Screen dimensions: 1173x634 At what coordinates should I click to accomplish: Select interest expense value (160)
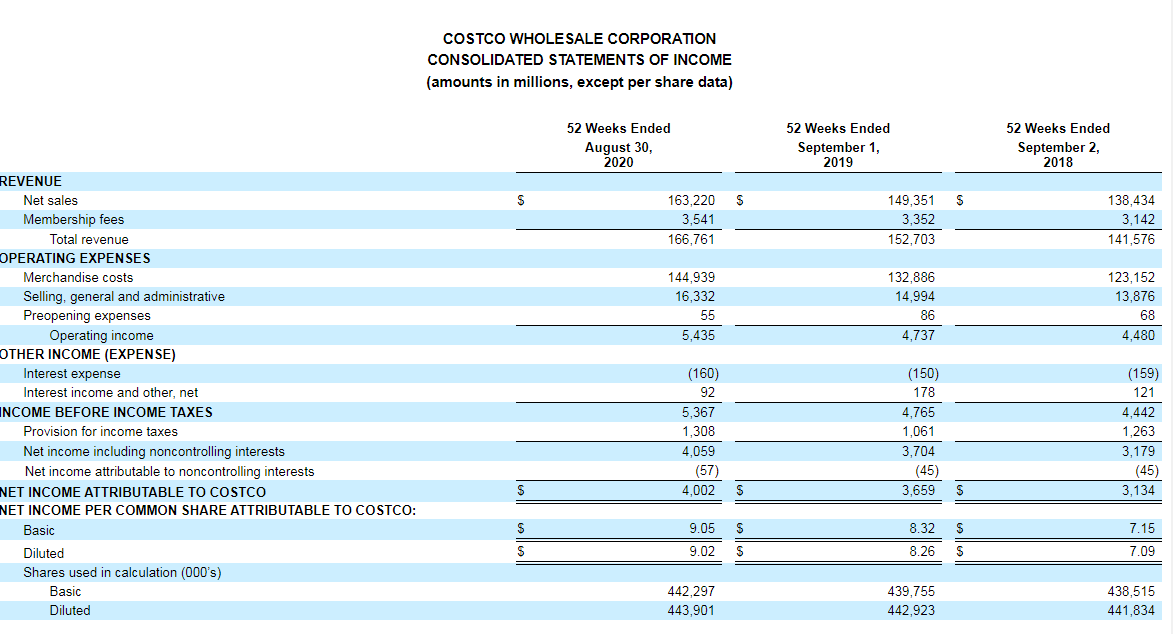tap(702, 374)
